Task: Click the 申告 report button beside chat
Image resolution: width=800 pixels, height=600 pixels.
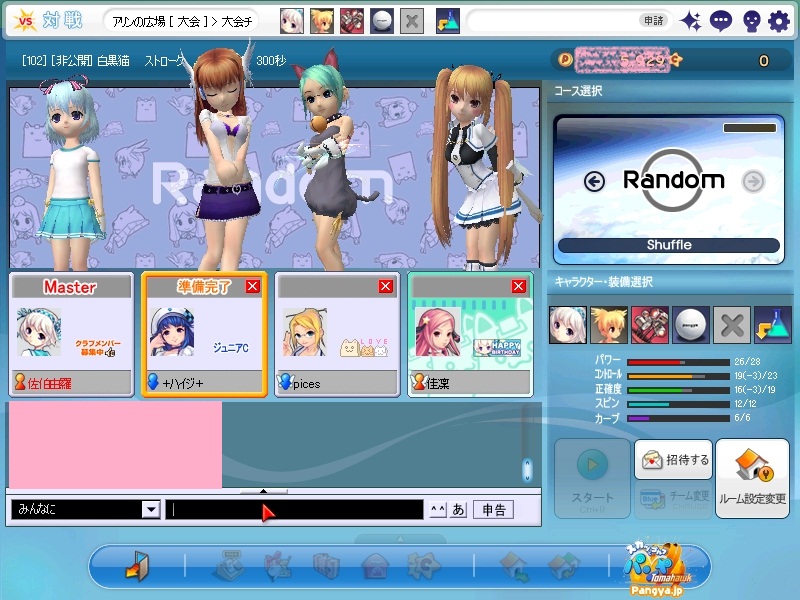Action: tap(493, 509)
